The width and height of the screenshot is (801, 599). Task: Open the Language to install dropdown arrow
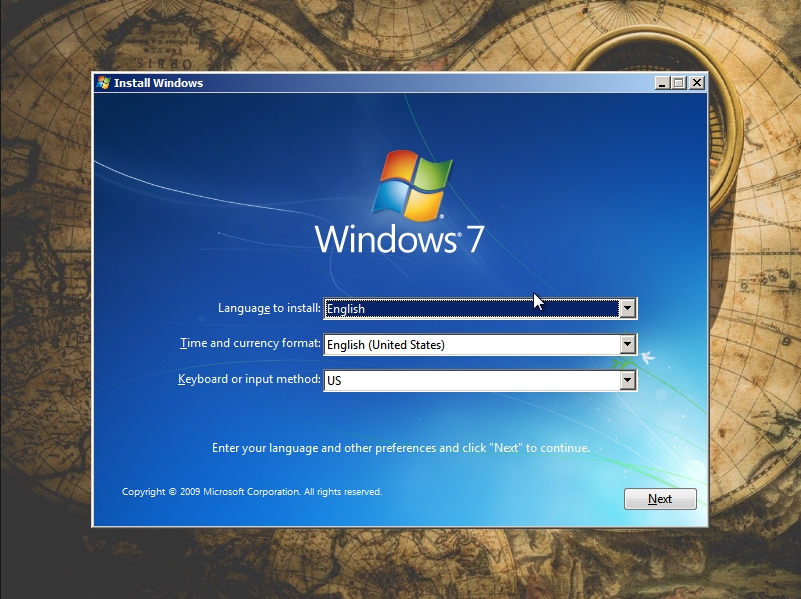(627, 308)
